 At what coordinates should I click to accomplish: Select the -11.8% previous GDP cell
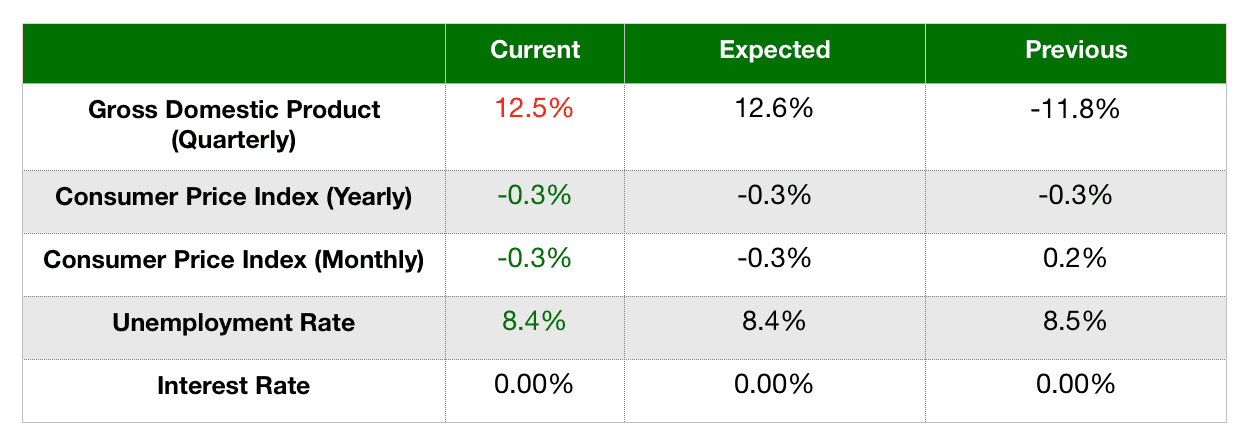pos(1076,109)
